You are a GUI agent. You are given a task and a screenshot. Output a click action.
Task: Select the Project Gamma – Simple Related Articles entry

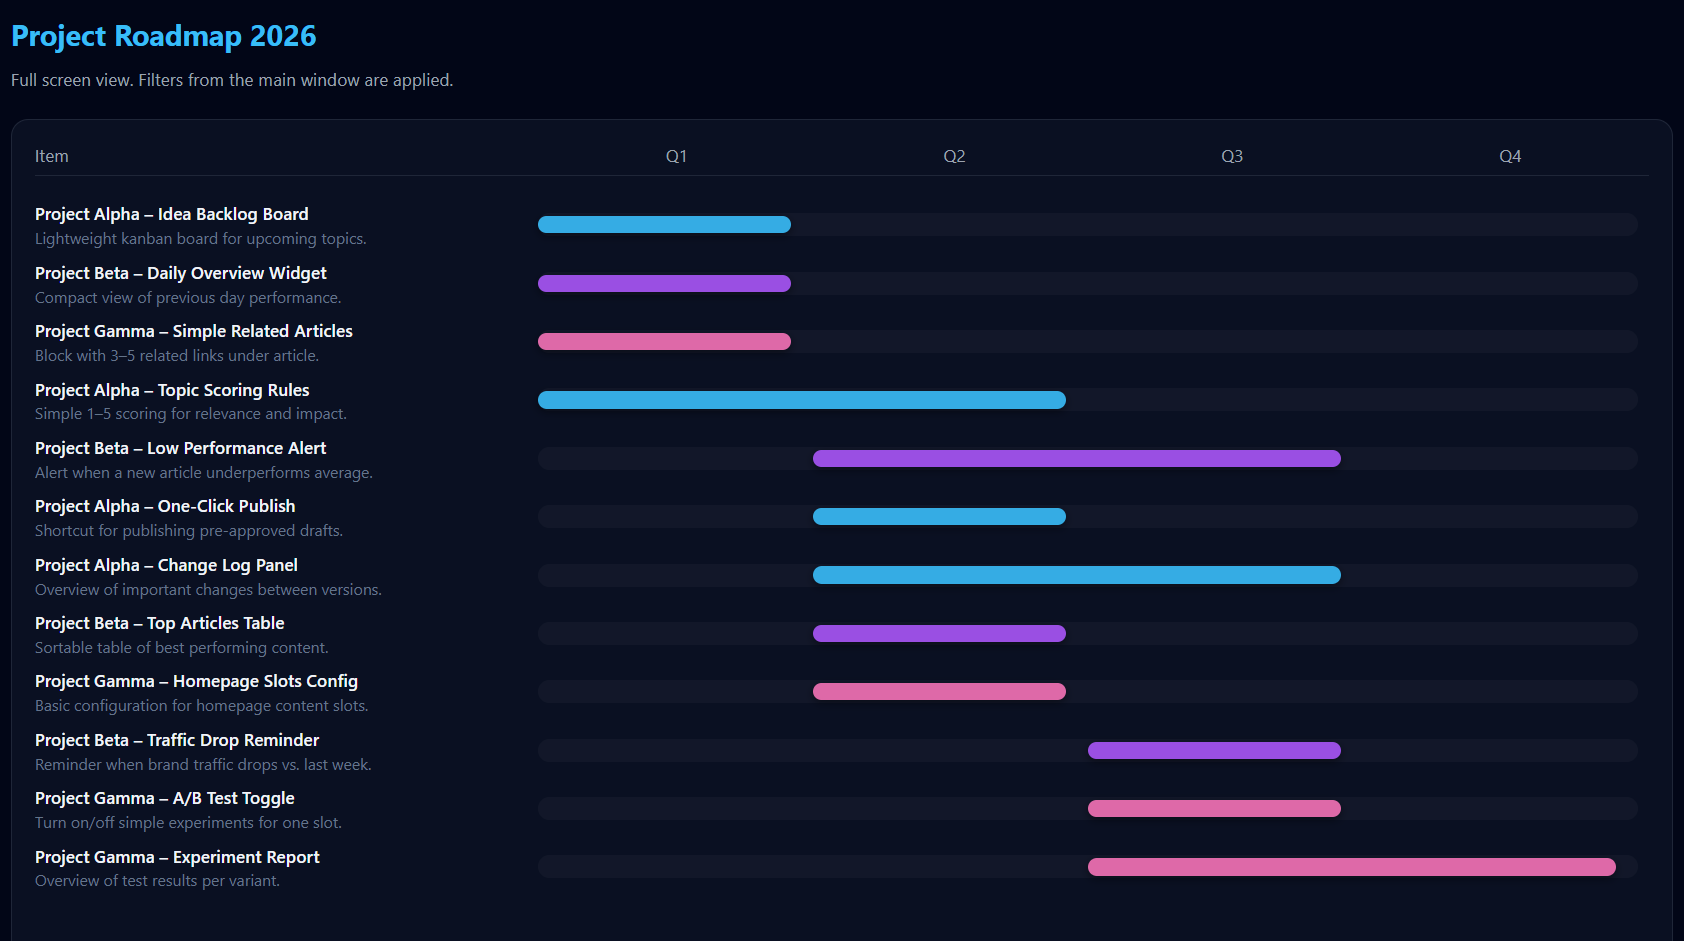(x=193, y=331)
